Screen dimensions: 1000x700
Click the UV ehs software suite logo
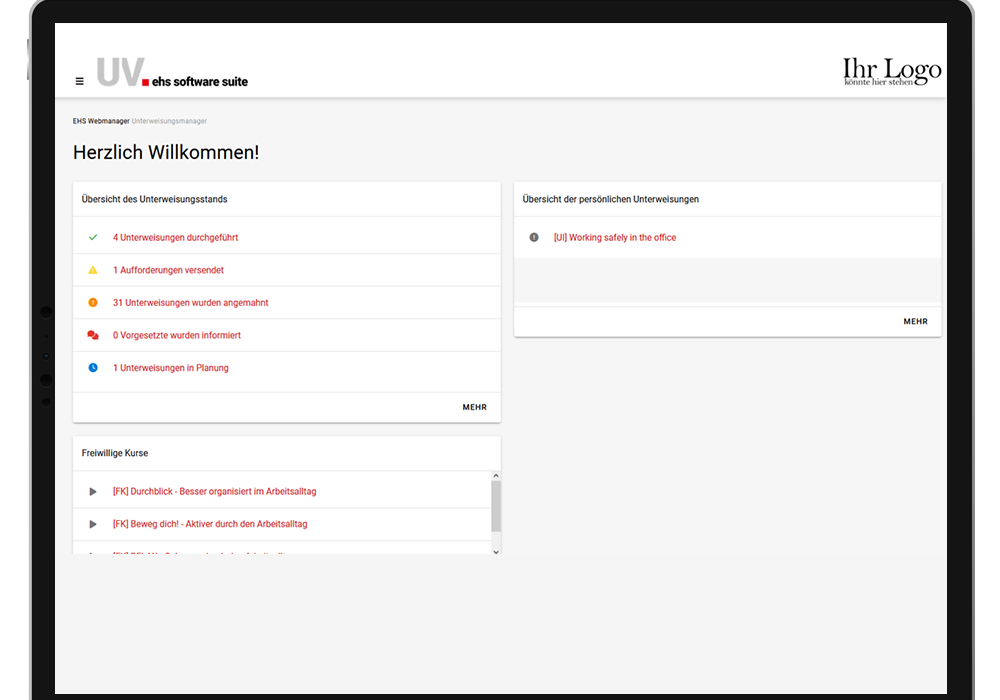click(172, 74)
